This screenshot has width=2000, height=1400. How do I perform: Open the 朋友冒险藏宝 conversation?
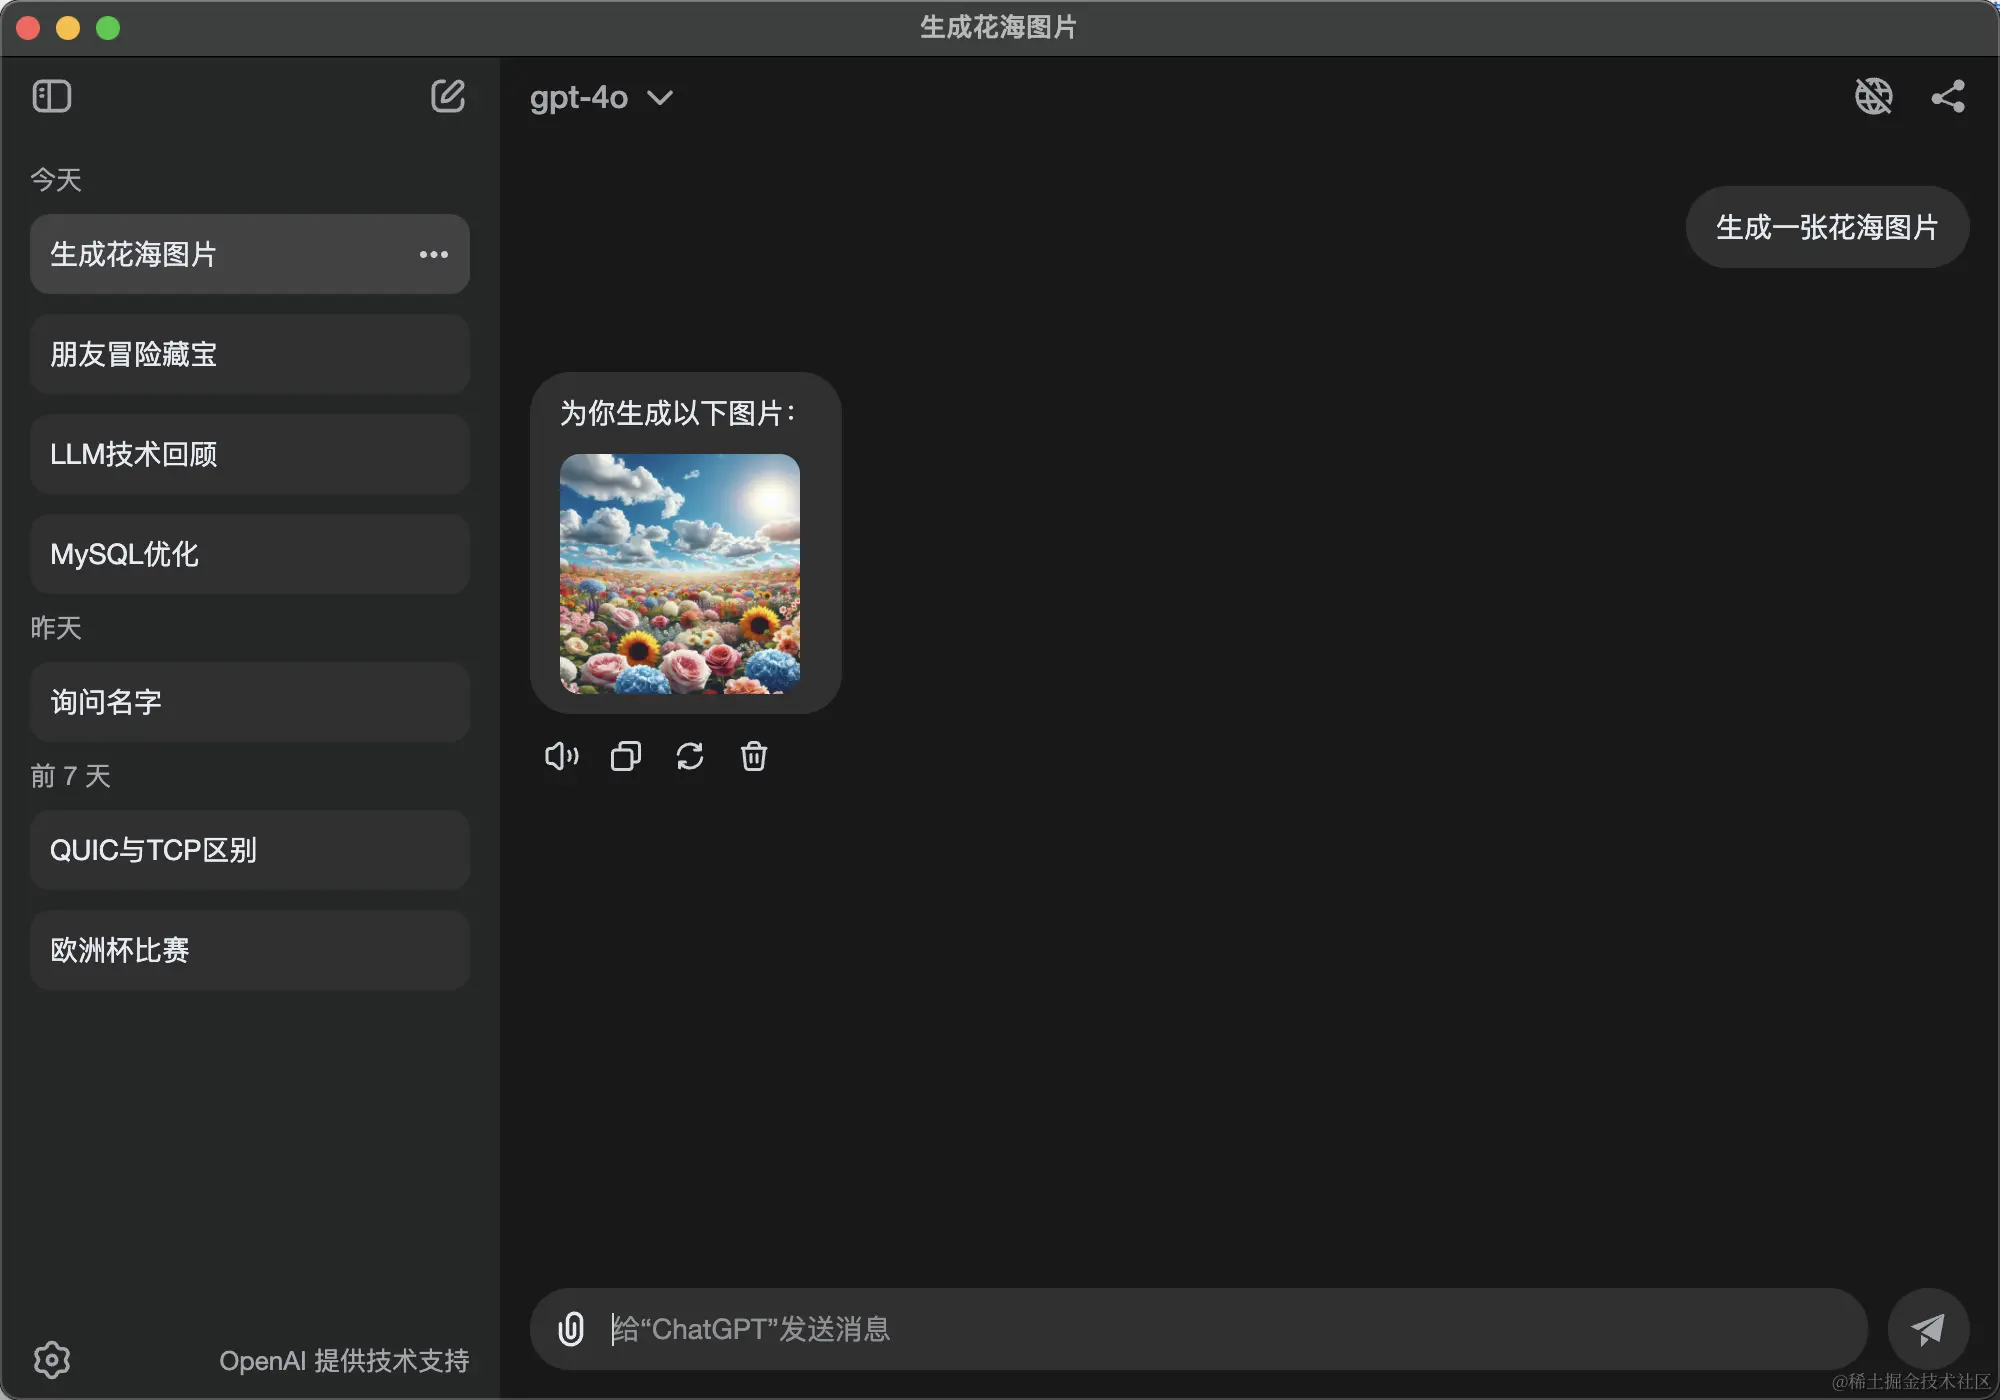pos(250,354)
